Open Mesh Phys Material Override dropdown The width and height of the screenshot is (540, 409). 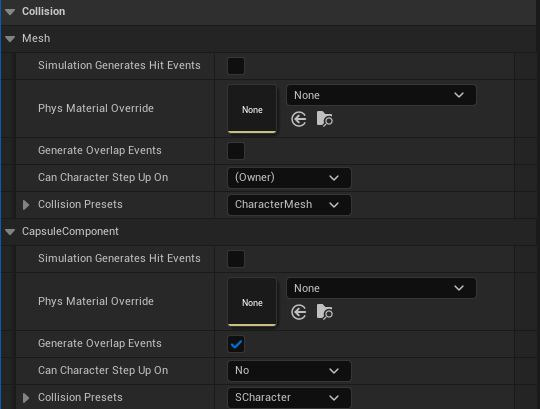pos(381,95)
